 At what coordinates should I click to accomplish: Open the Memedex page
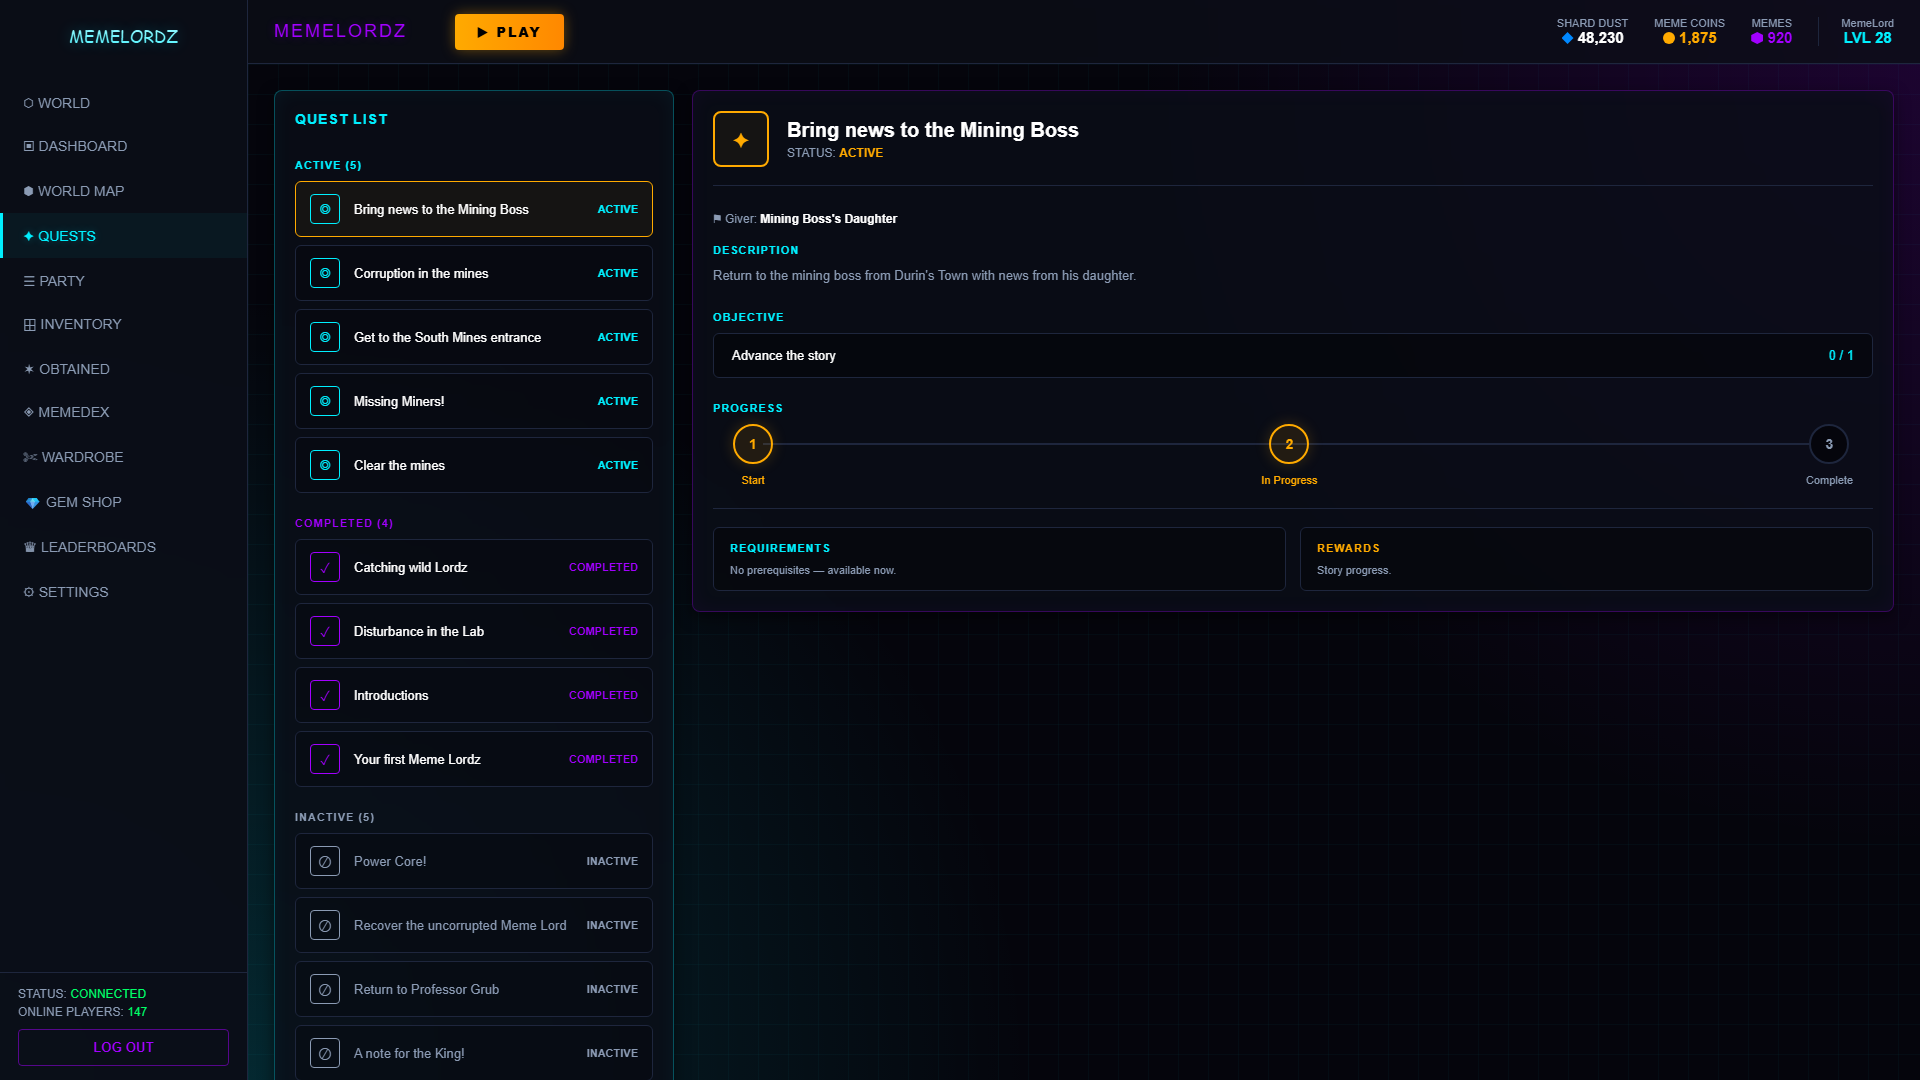tap(124, 412)
